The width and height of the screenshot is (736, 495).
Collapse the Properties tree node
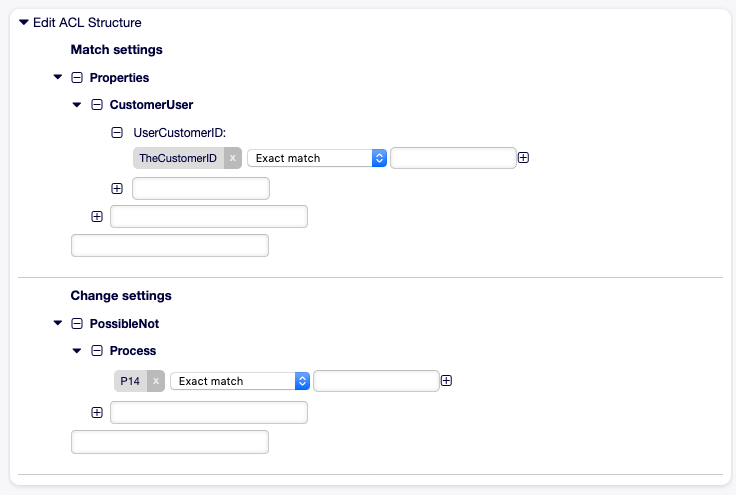[58, 77]
